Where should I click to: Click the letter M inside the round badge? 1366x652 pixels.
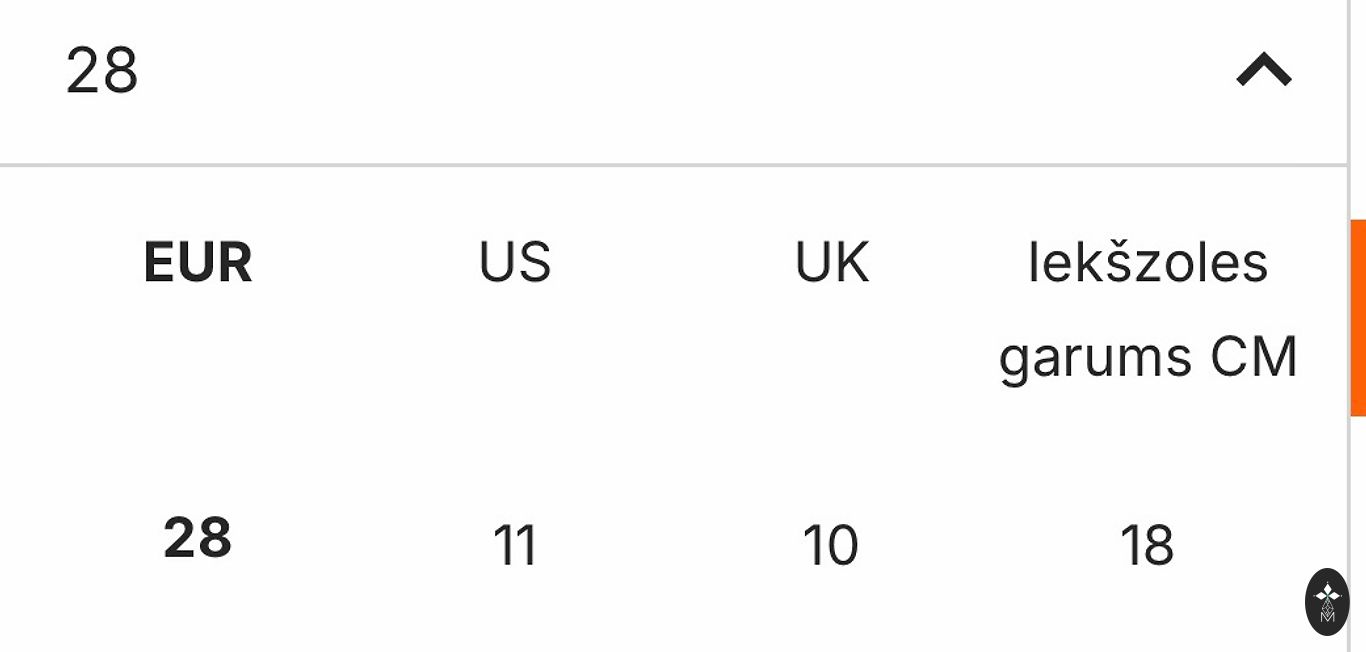[x=1327, y=616]
